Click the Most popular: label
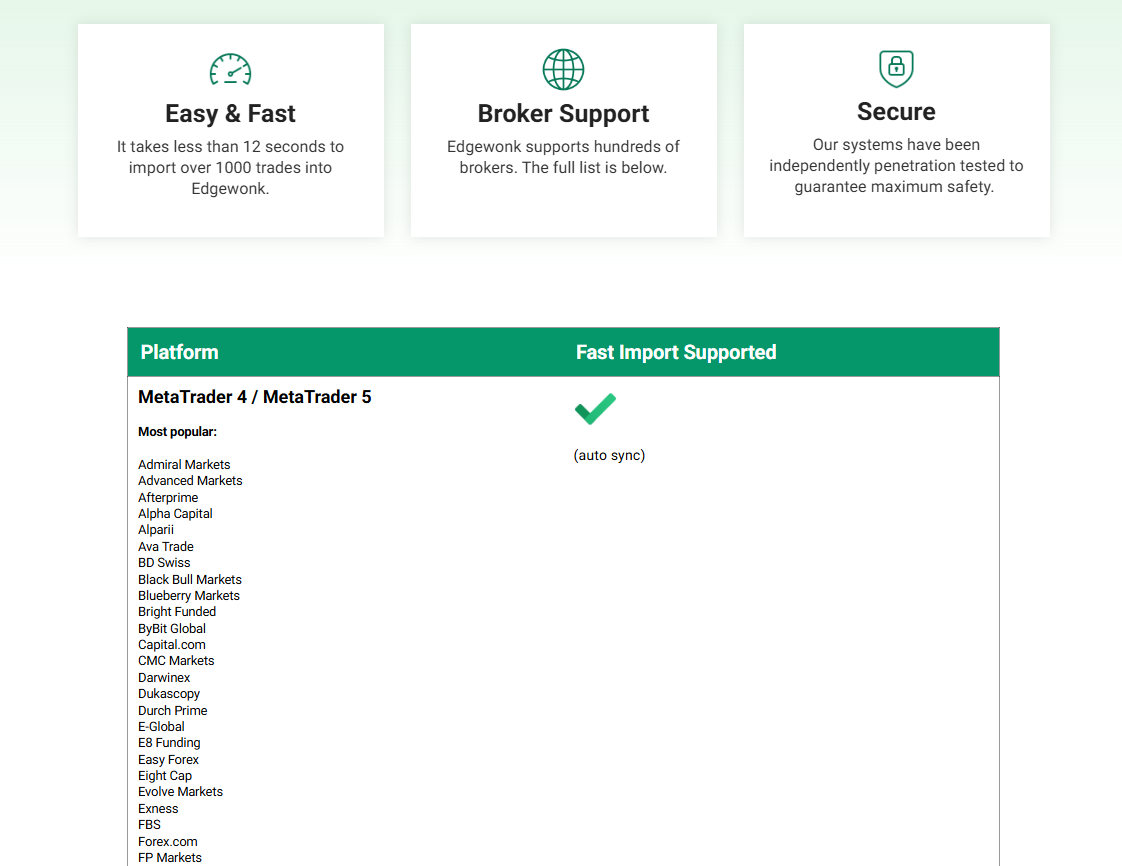The height and width of the screenshot is (866, 1122). pos(177,432)
